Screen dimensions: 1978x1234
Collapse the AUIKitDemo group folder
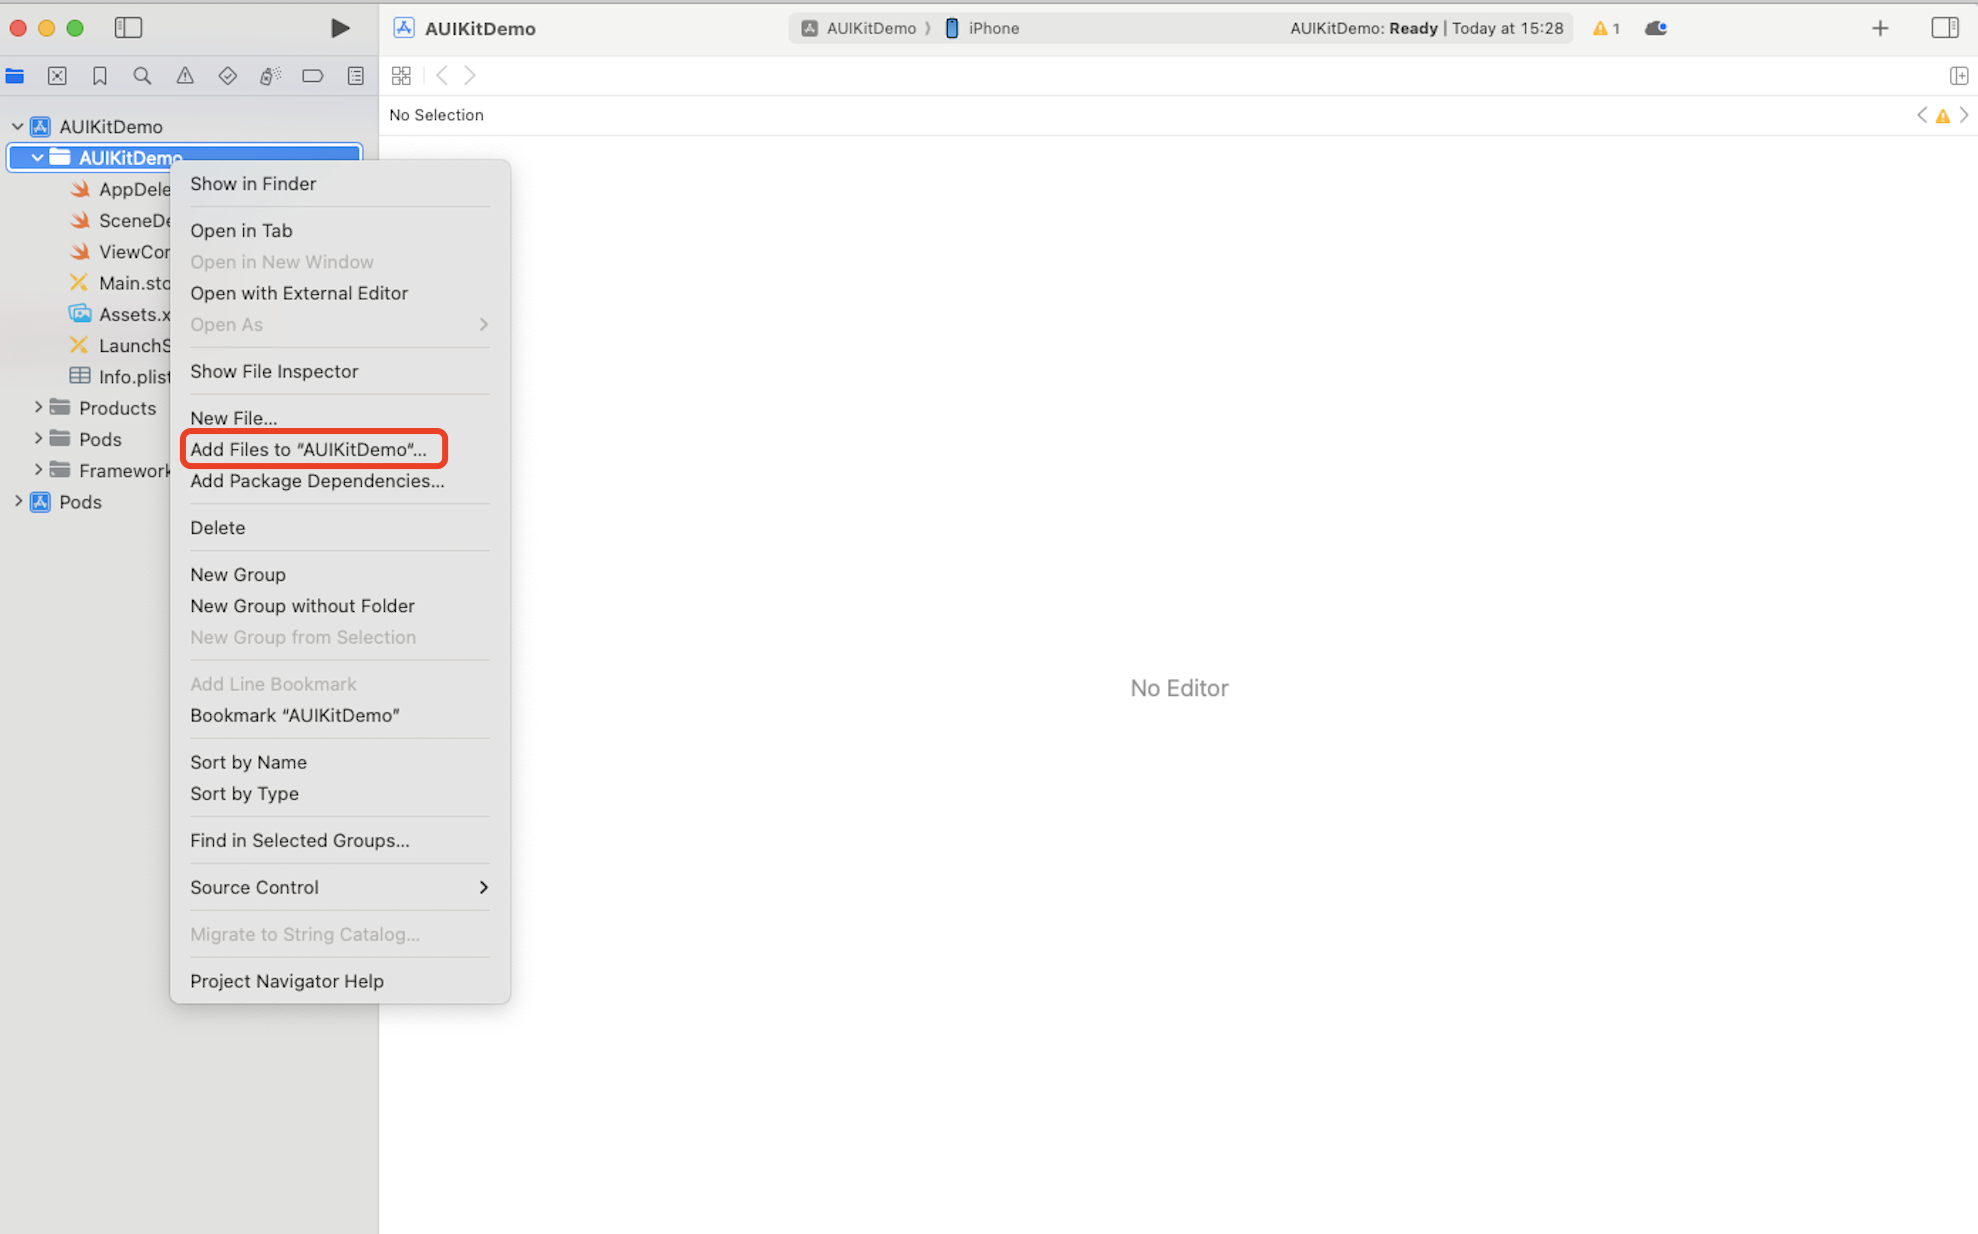[x=37, y=157]
